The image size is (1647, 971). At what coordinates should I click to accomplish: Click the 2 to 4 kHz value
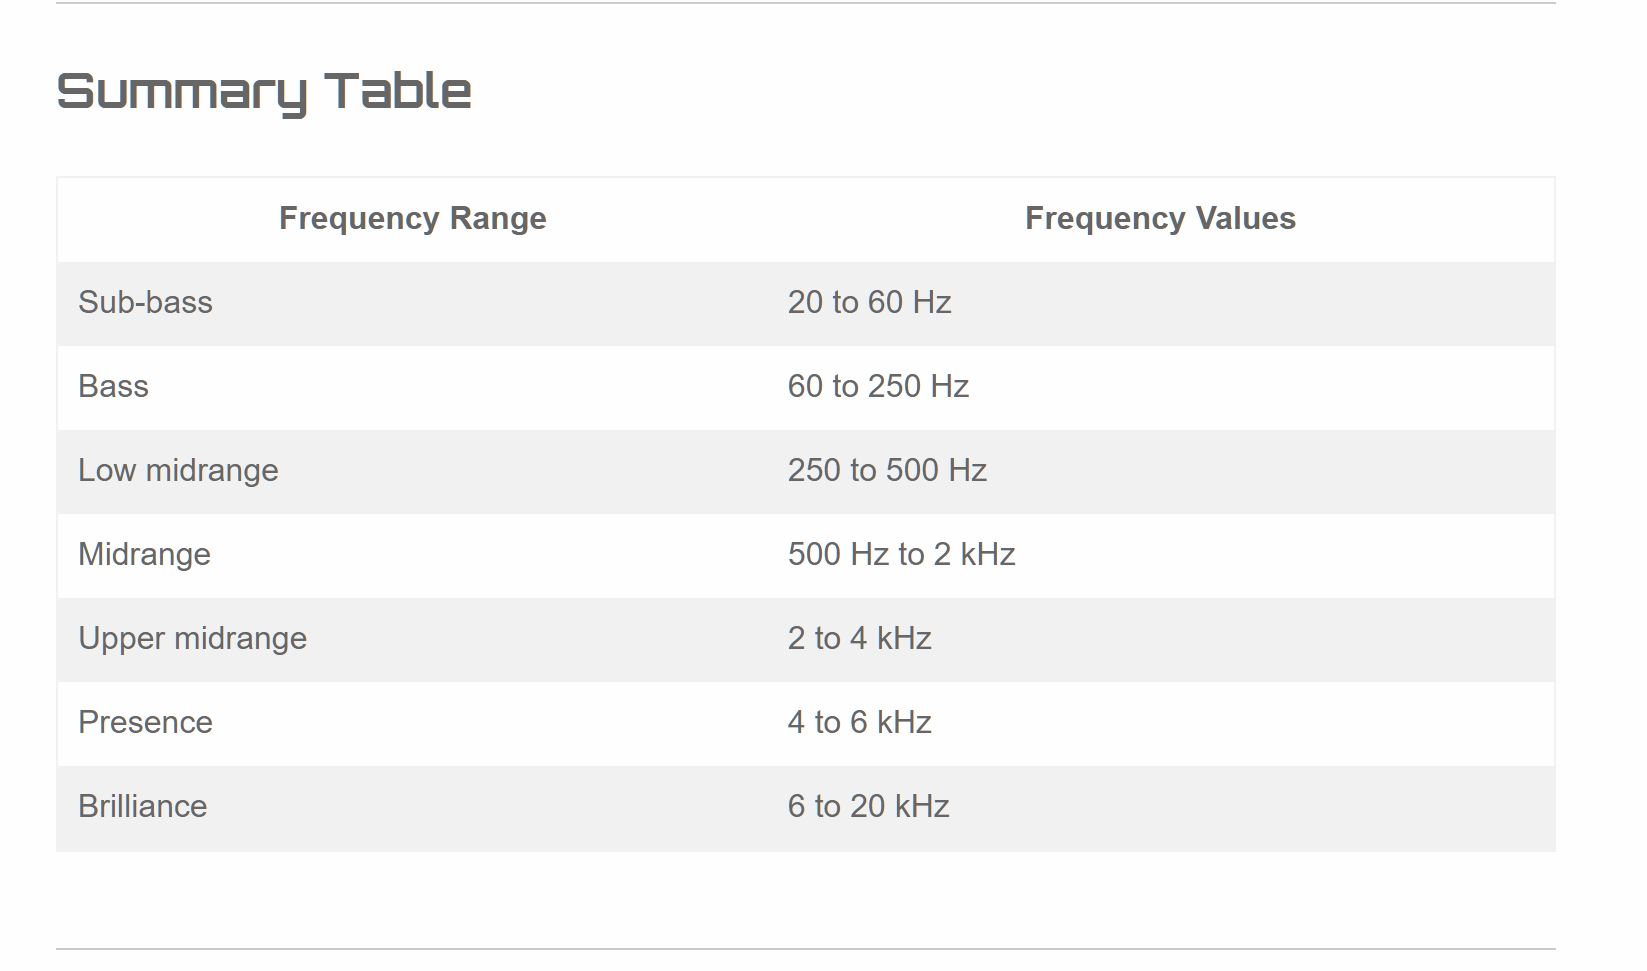point(859,638)
